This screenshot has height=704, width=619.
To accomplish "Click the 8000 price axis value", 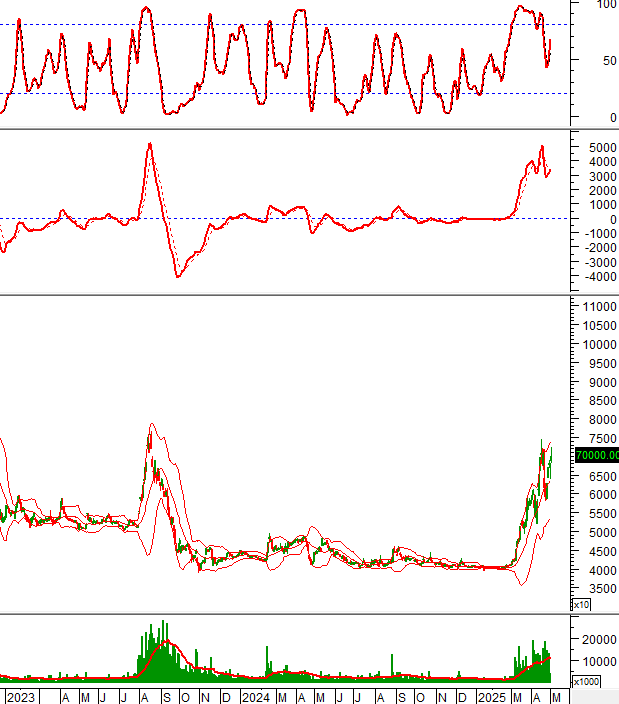I will pyautogui.click(x=602, y=419).
